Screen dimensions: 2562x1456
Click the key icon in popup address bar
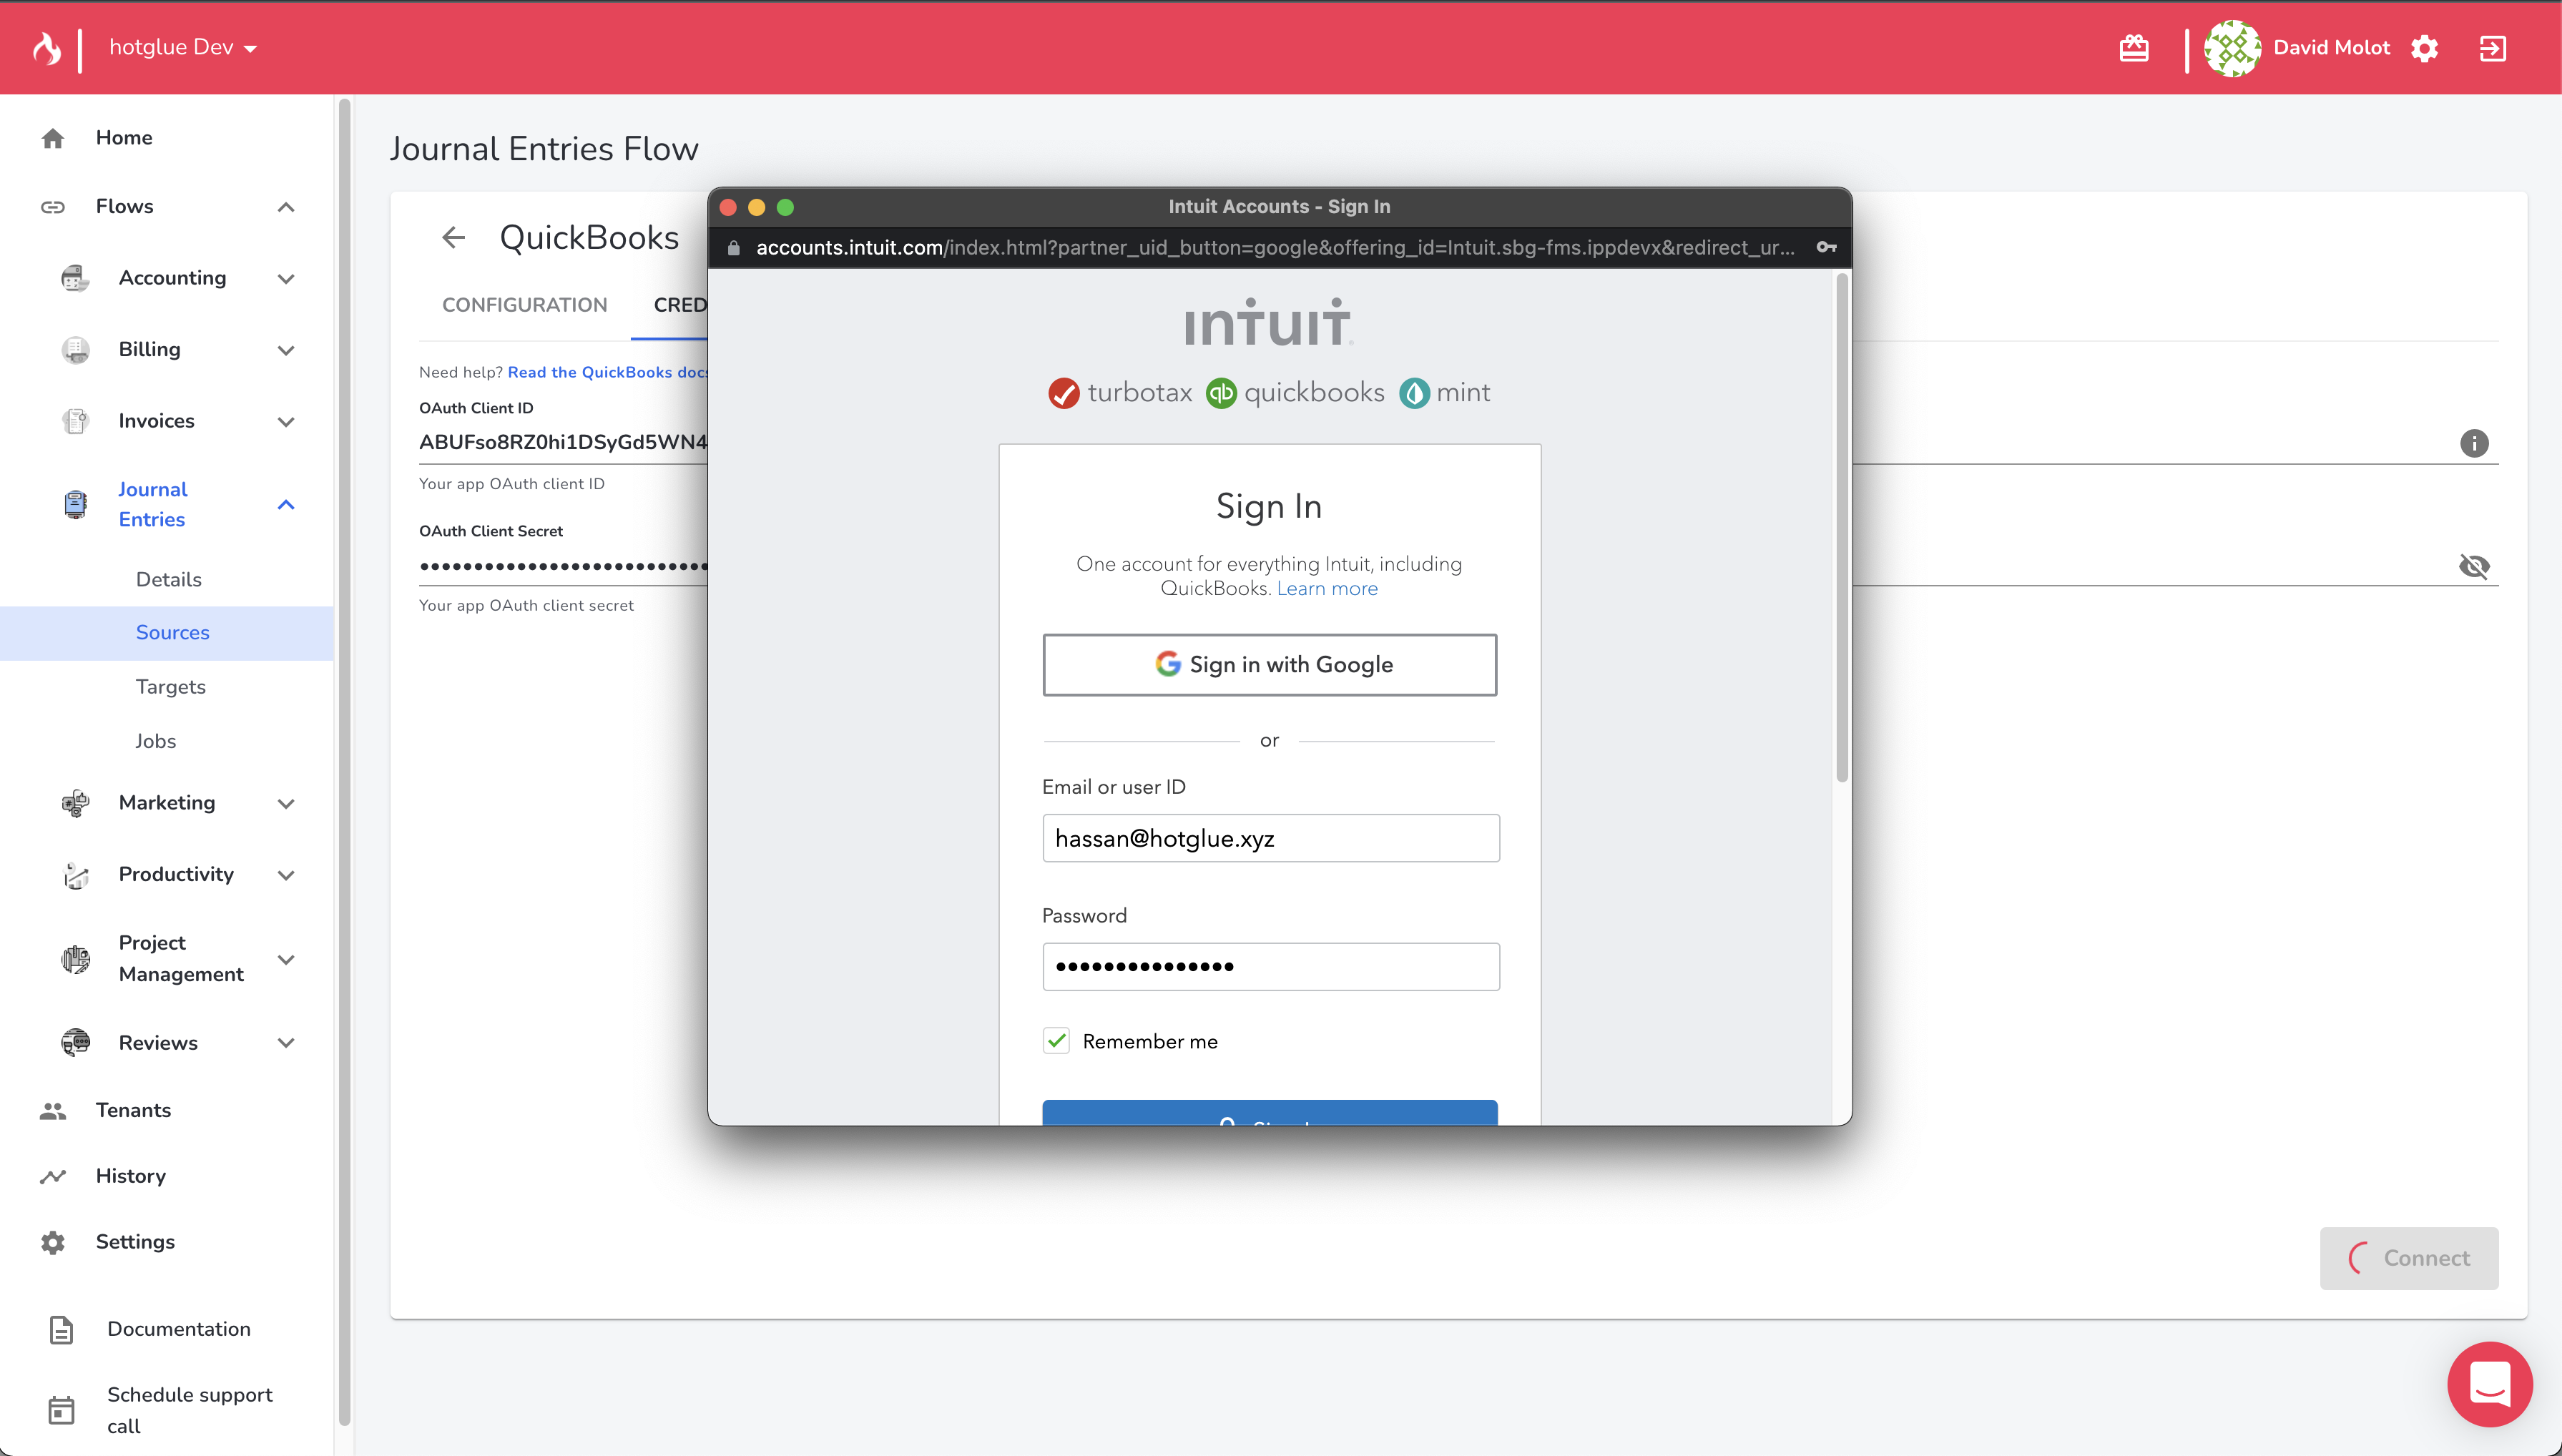[x=1826, y=247]
